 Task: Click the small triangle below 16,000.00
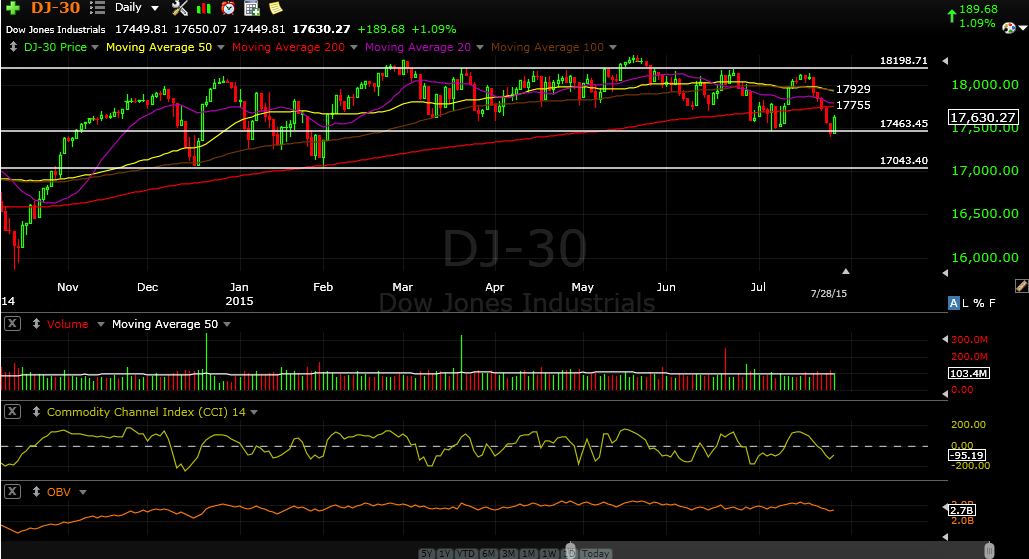[x=945, y=272]
